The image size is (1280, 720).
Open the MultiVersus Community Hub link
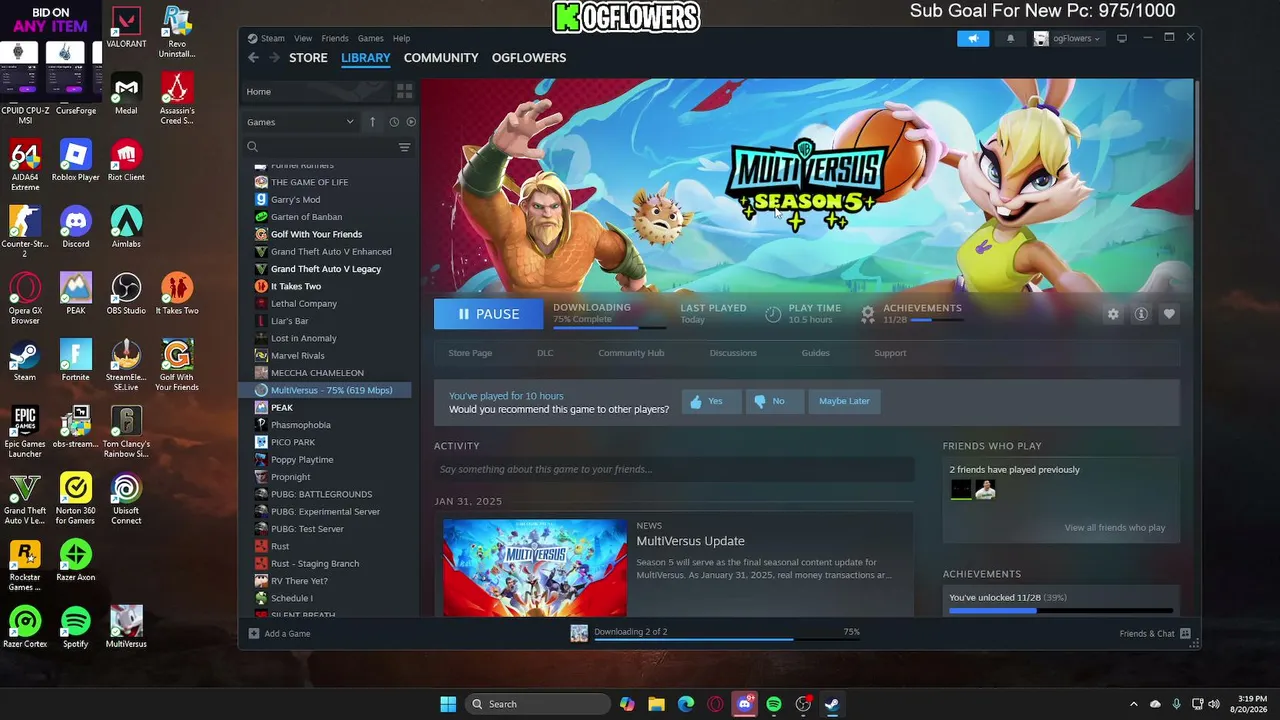tap(631, 353)
